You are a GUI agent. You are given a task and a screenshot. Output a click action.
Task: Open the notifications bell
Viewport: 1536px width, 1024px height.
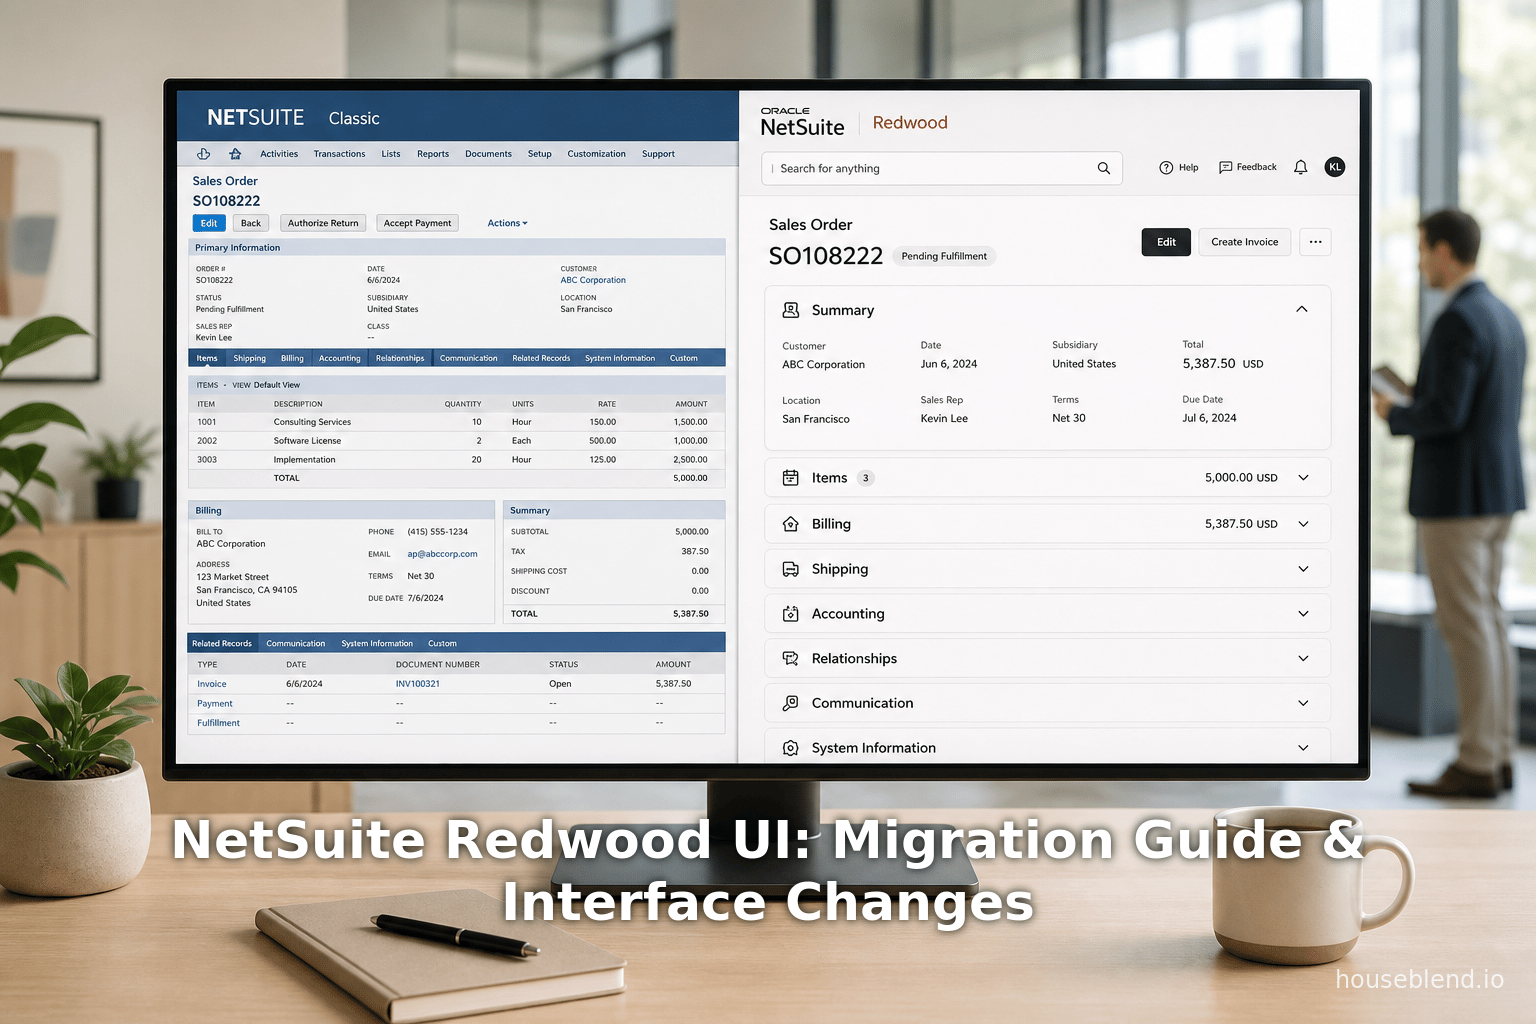point(1300,168)
